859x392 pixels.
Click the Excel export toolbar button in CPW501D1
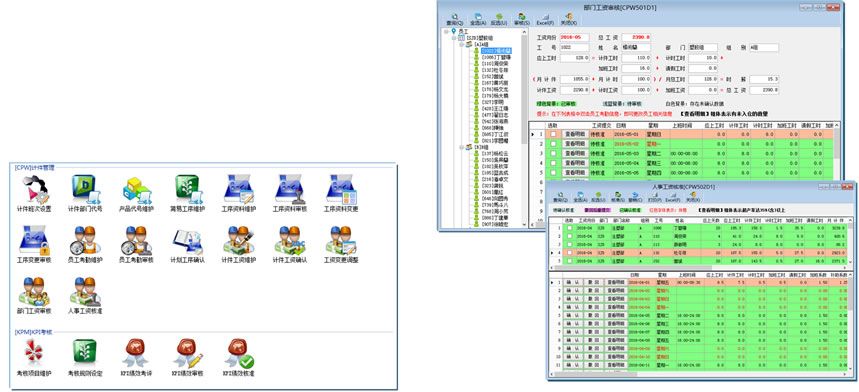[545, 20]
